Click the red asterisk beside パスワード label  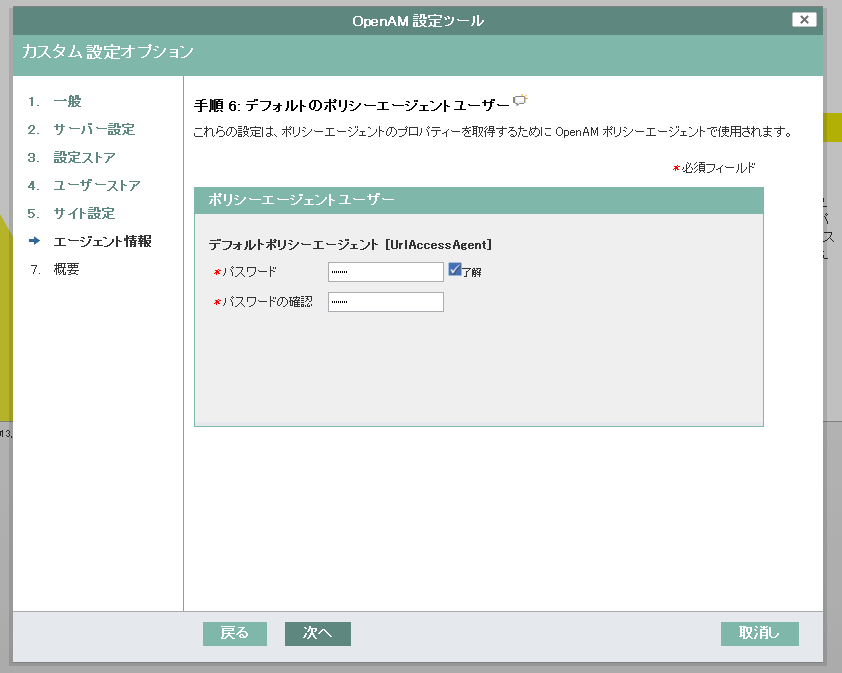click(215, 271)
